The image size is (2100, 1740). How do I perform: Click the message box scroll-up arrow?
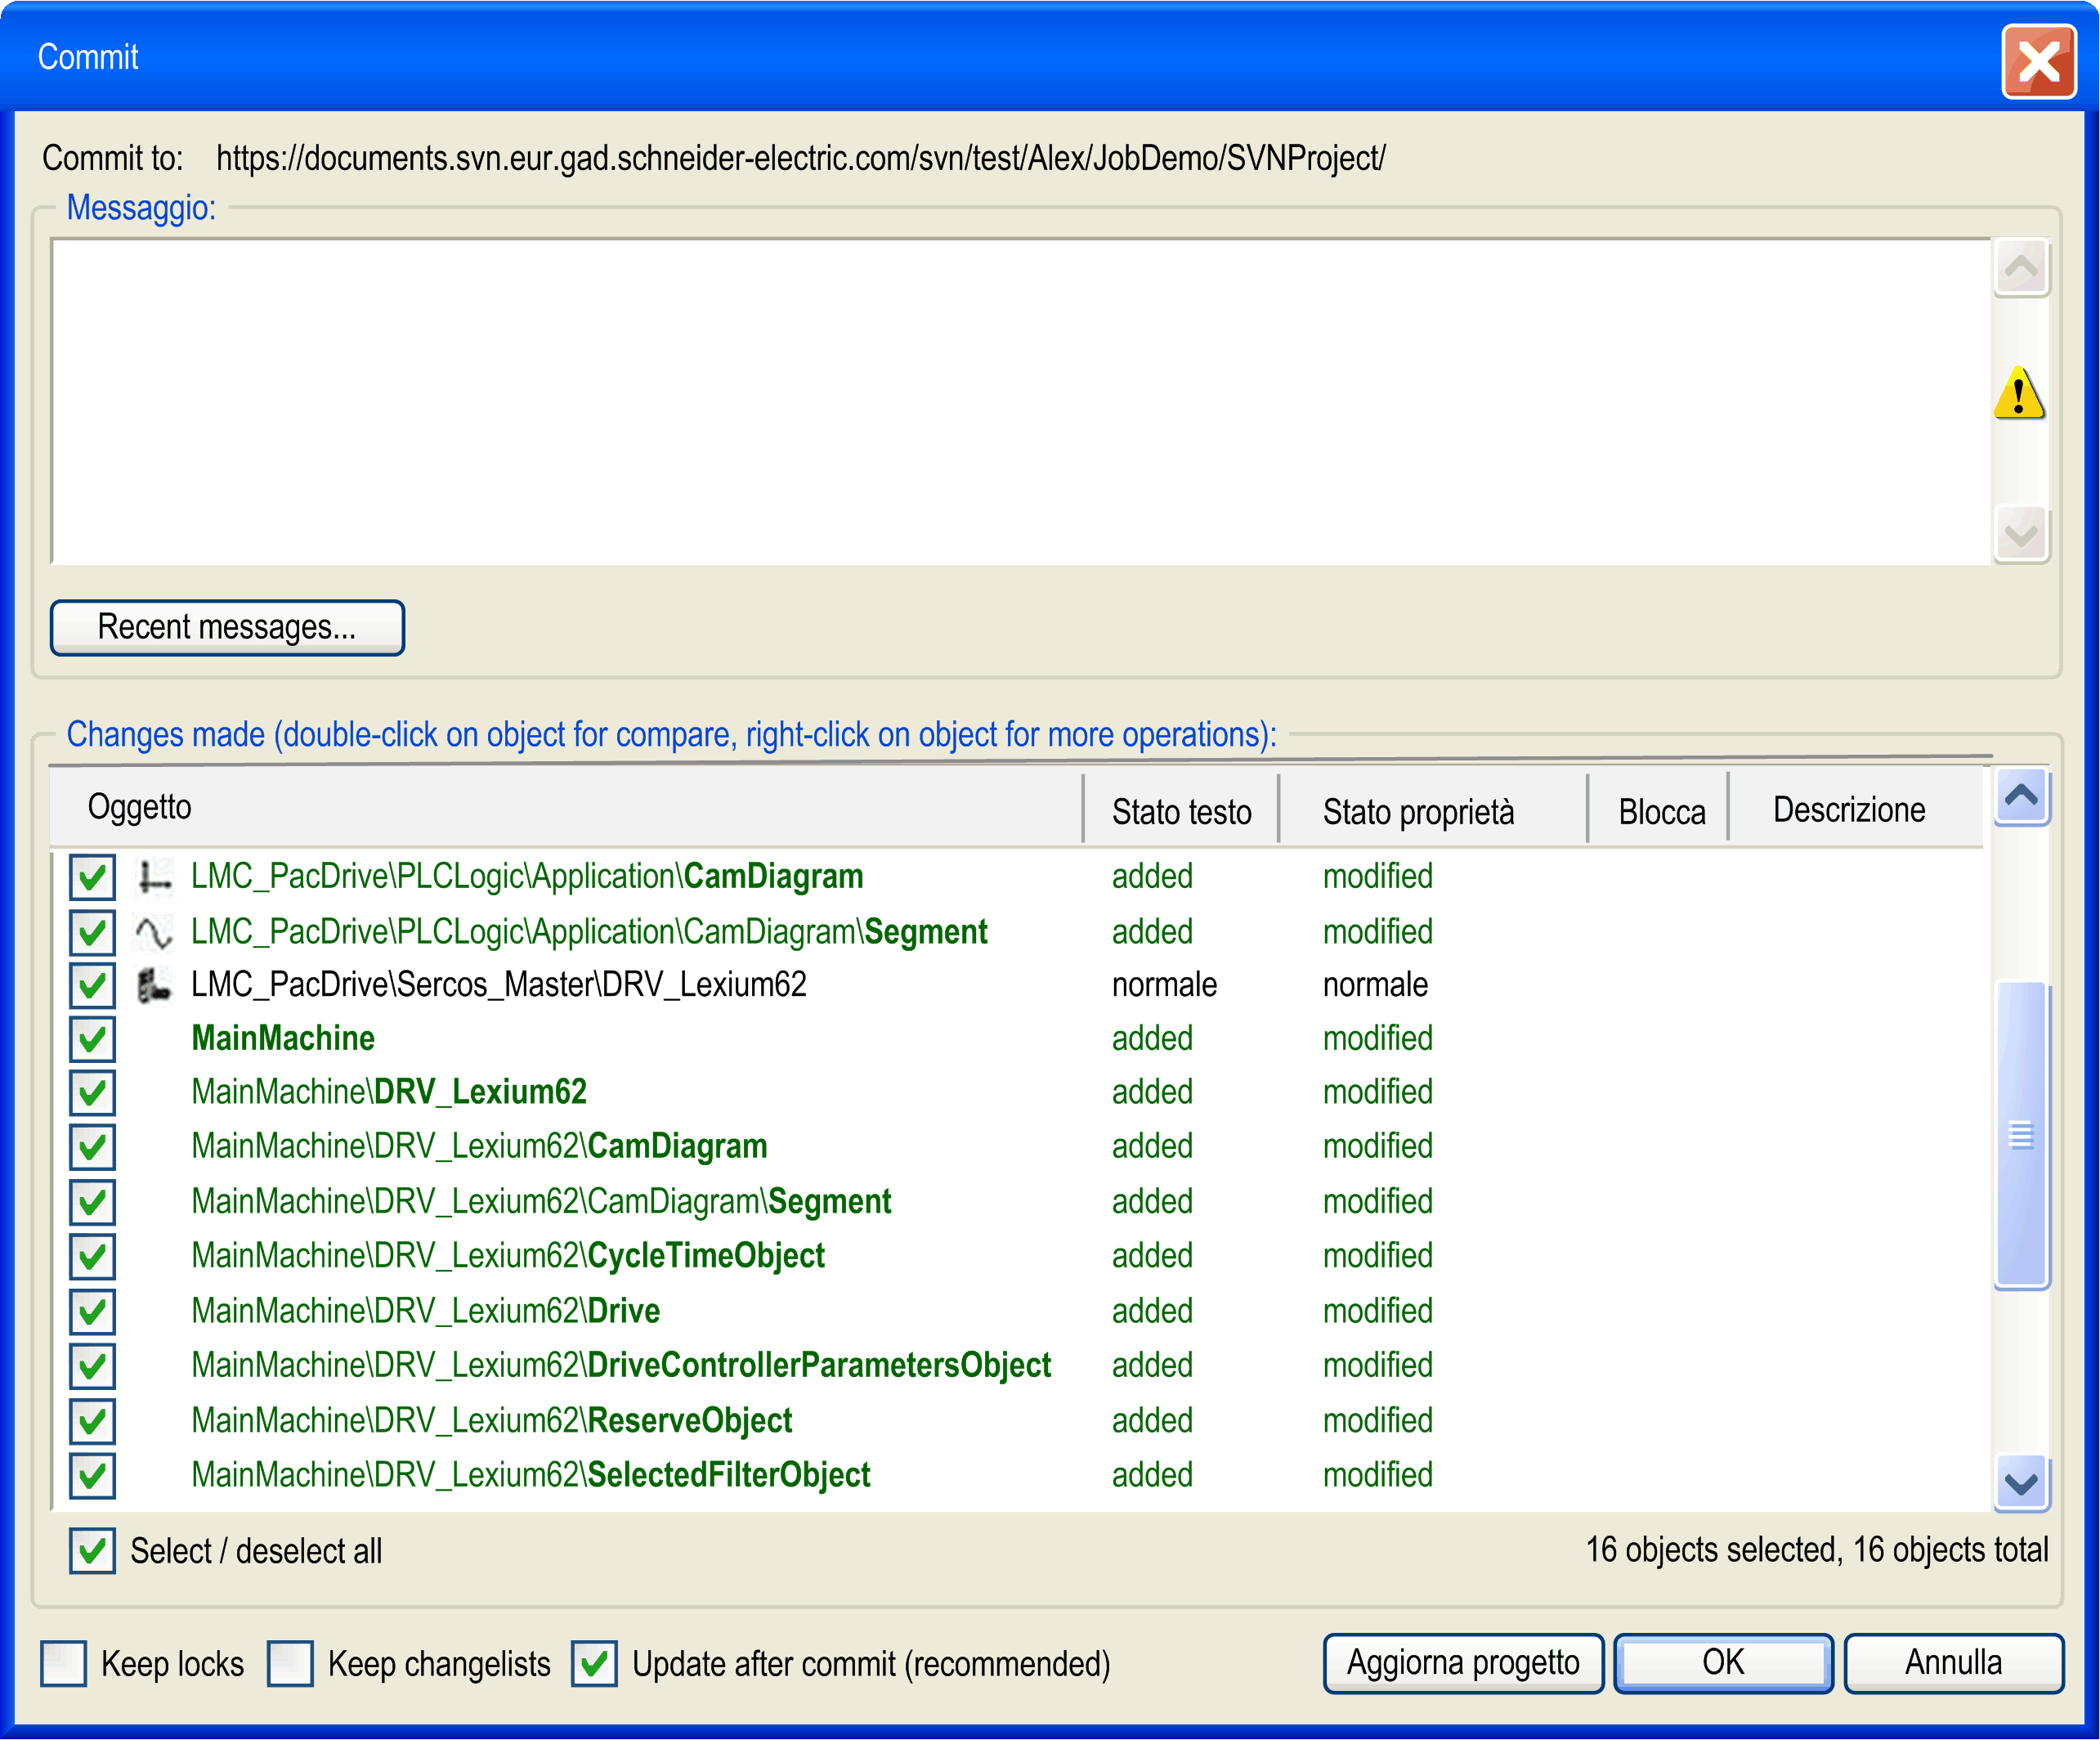[2021, 268]
